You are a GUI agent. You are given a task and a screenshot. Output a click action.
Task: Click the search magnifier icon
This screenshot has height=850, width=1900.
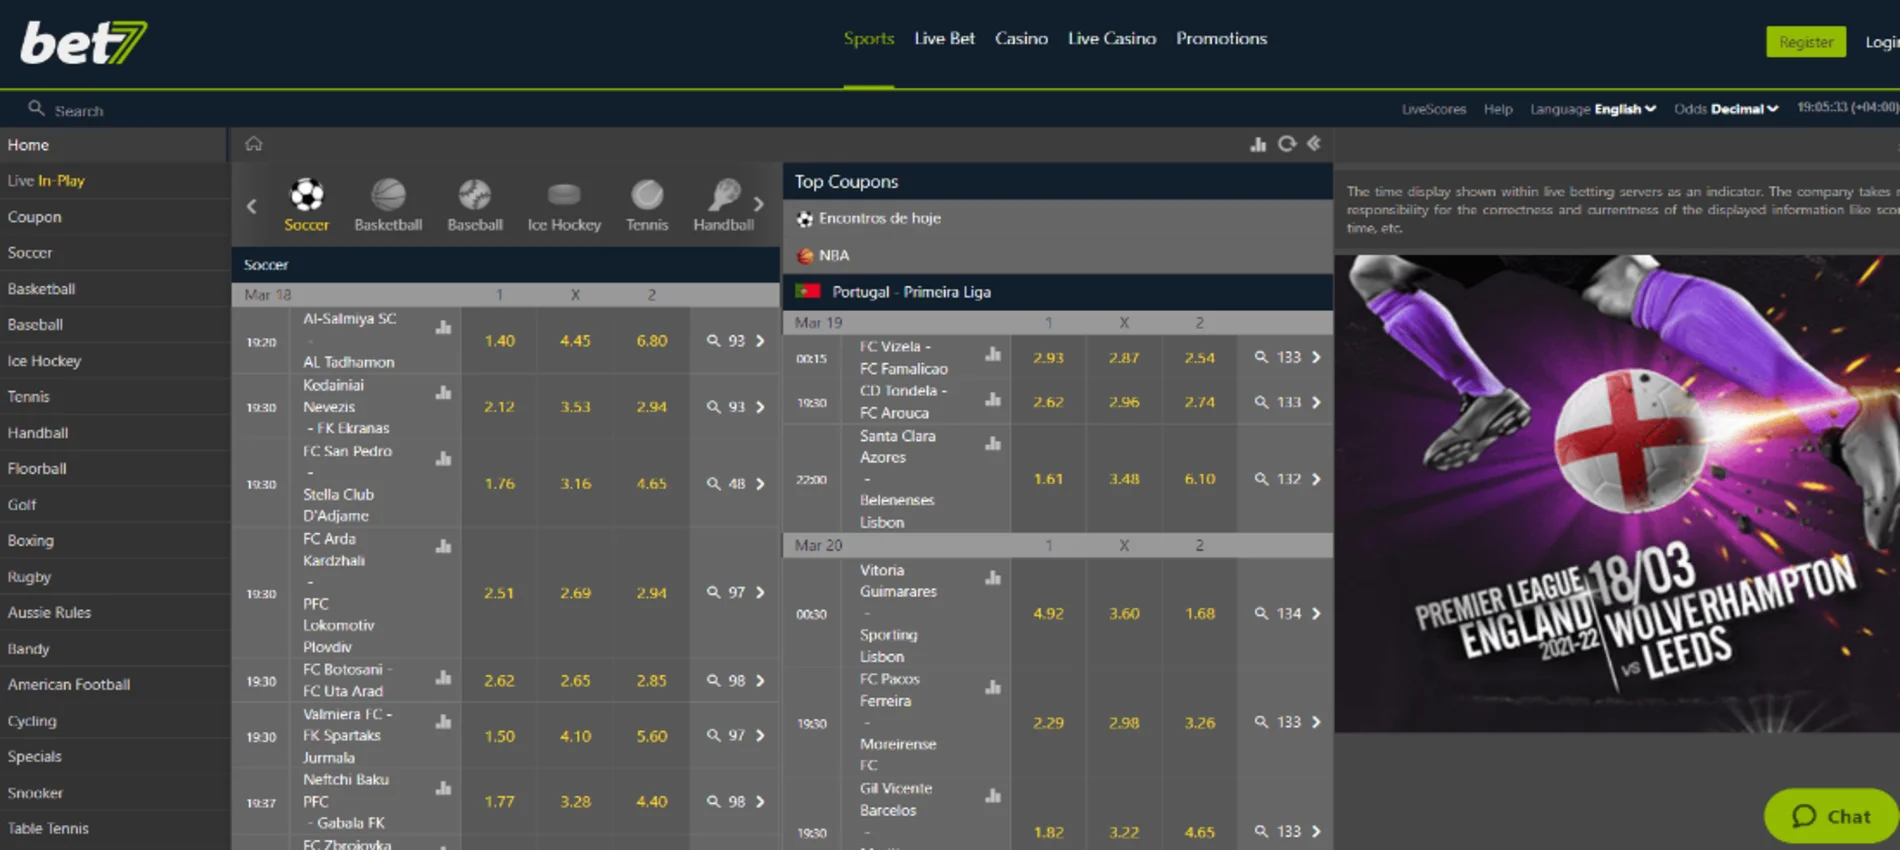36,108
